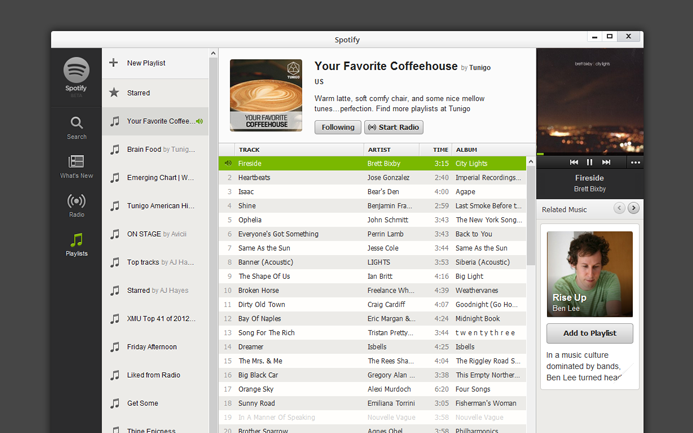Click the coffeehouse playlist cover art

[x=266, y=95]
